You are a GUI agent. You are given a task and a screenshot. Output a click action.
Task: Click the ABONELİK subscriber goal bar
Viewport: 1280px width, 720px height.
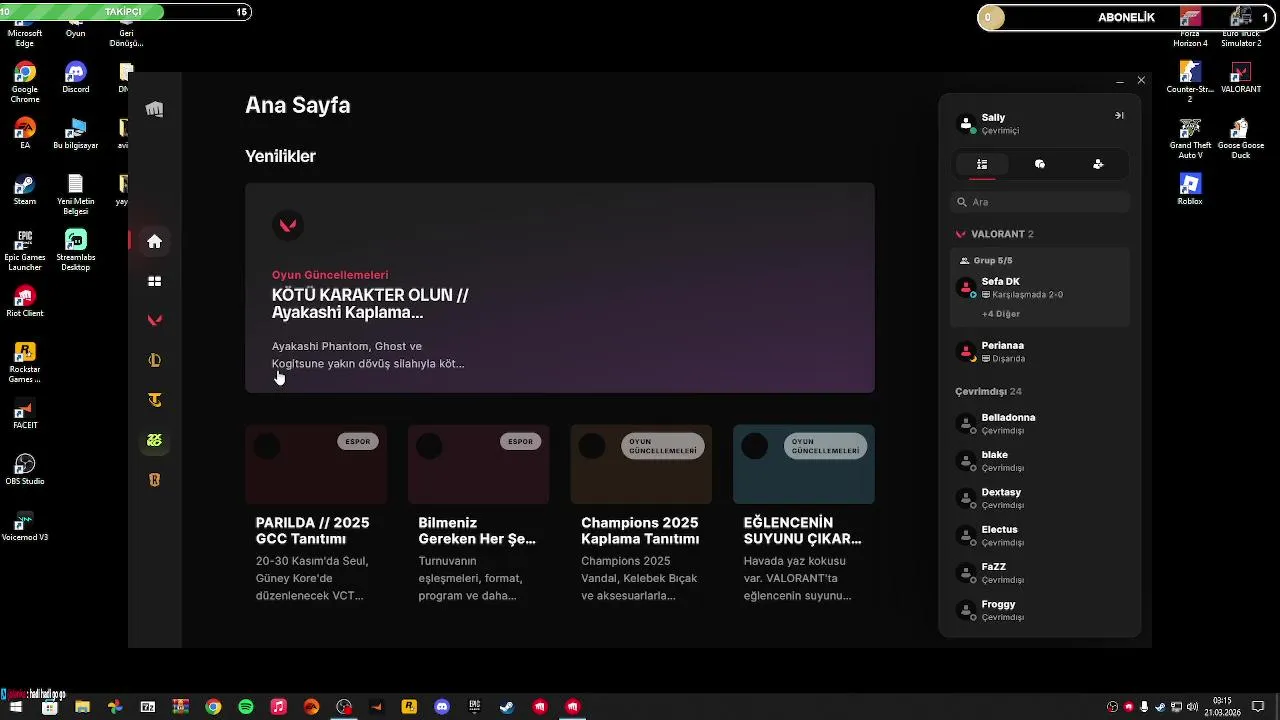(x=1128, y=17)
